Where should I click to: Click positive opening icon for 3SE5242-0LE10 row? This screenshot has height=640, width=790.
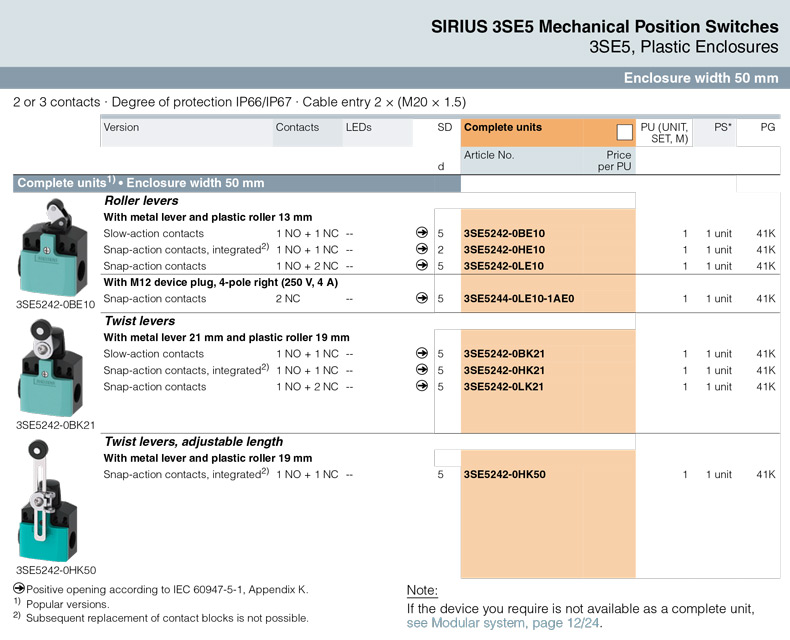(x=422, y=266)
